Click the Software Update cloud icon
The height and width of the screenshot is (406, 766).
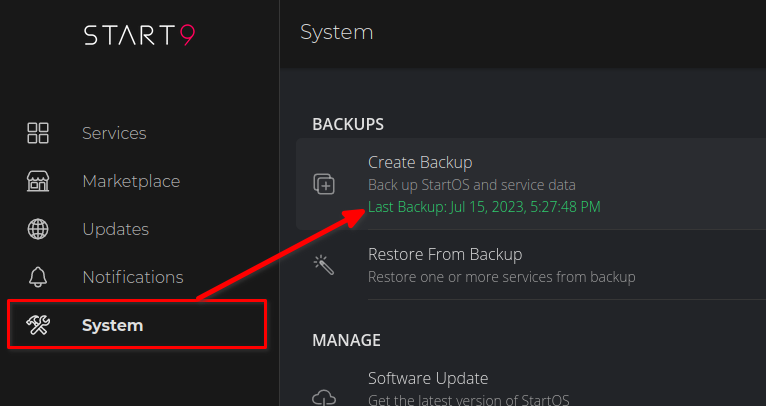coord(324,396)
